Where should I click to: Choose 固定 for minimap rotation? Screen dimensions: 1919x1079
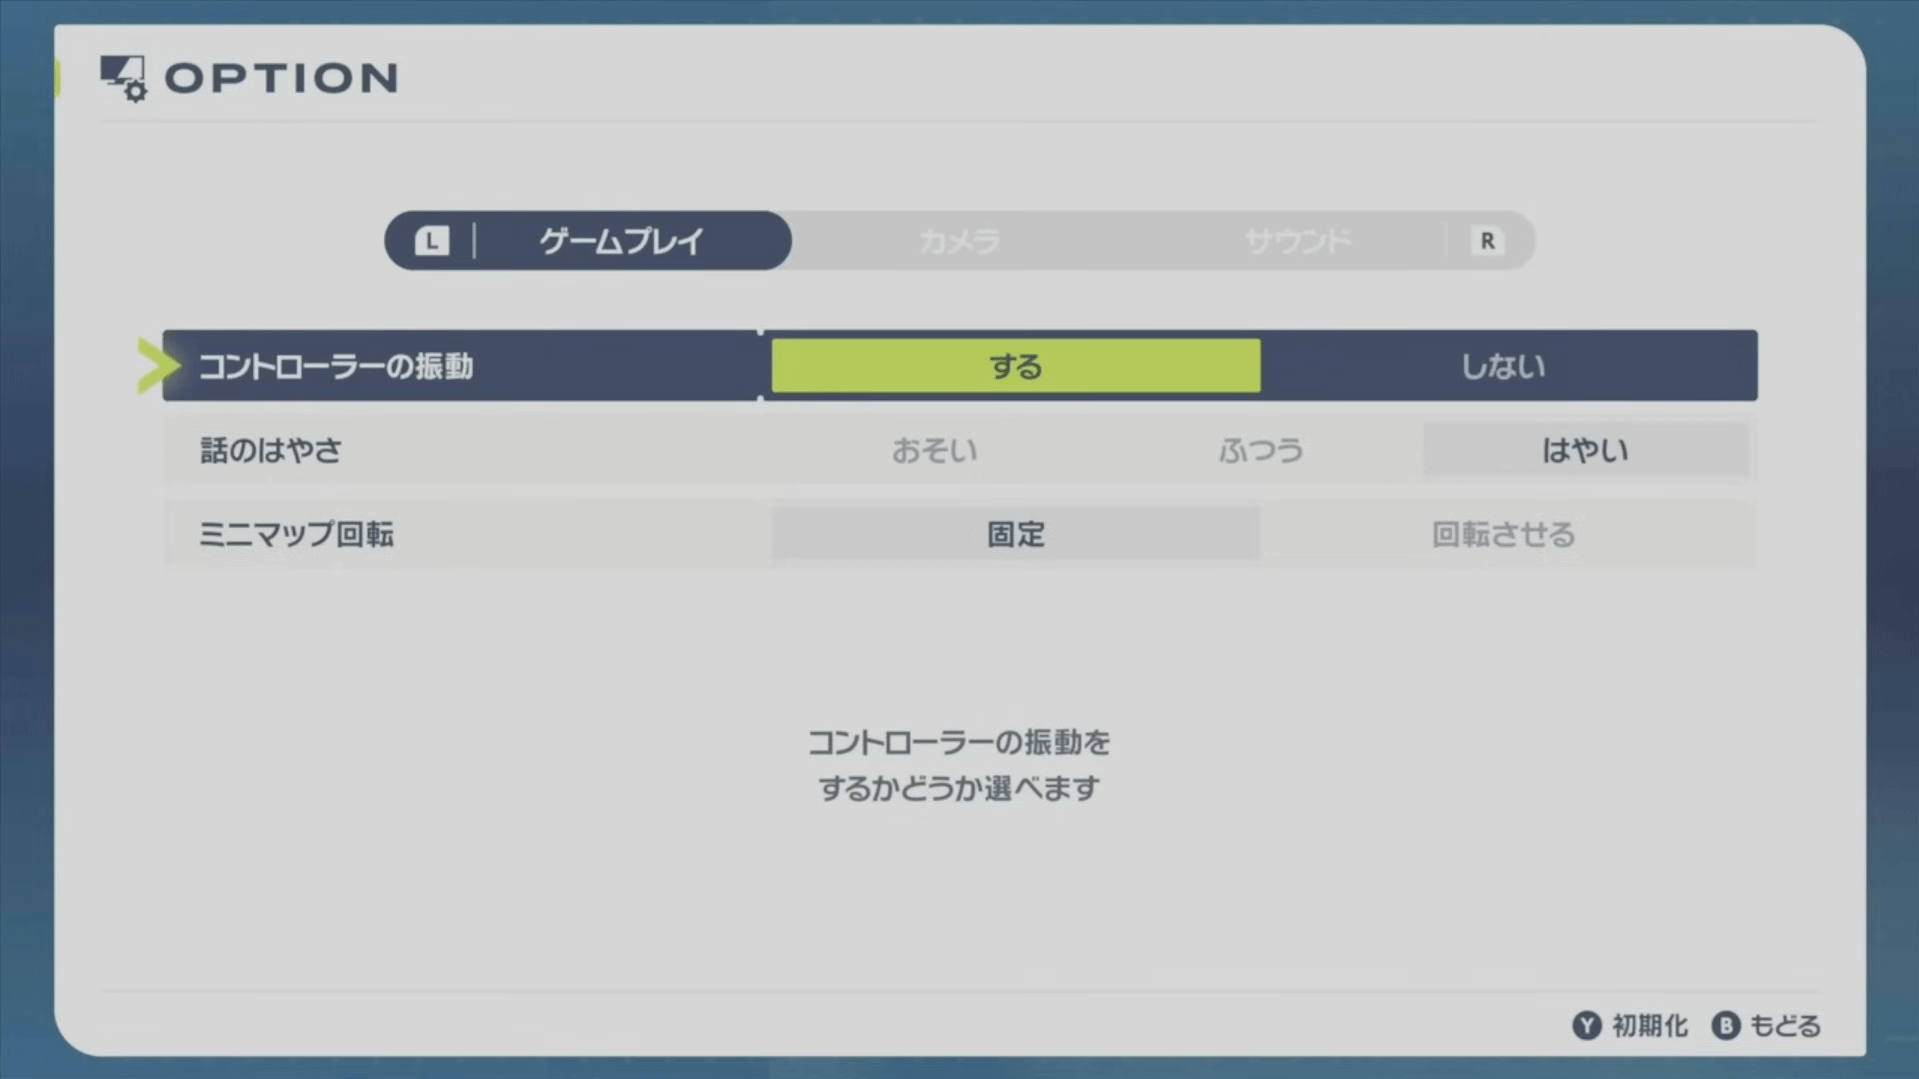pyautogui.click(x=1015, y=535)
